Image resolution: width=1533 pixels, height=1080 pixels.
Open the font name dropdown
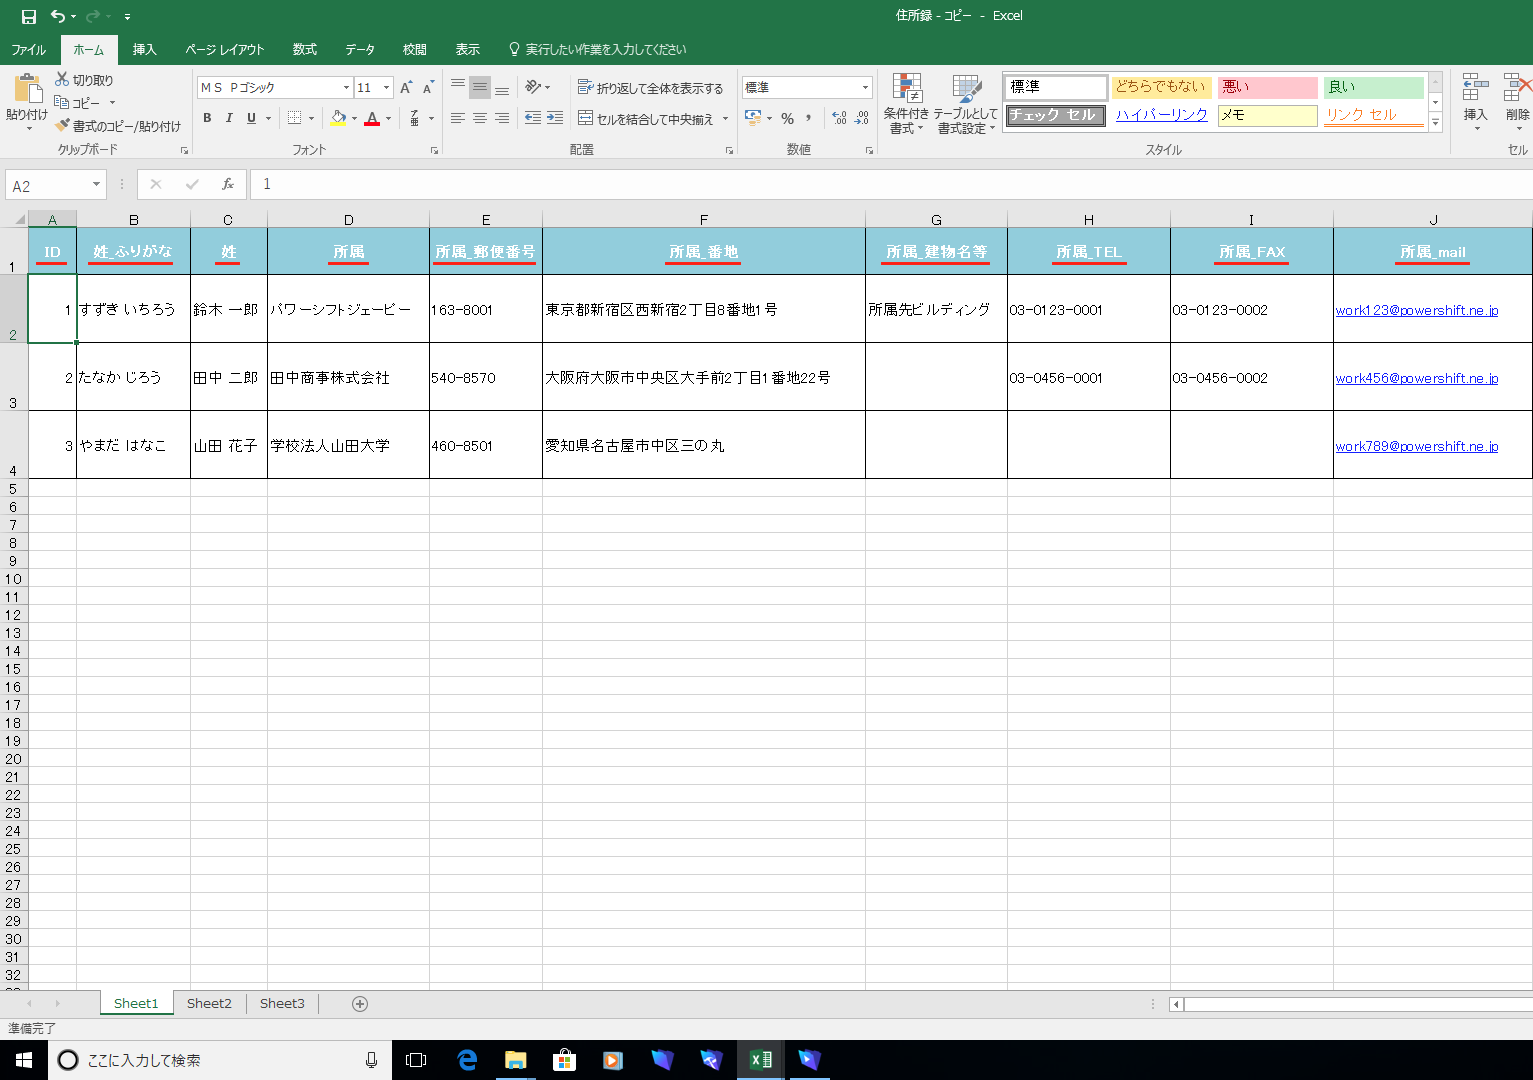346,88
